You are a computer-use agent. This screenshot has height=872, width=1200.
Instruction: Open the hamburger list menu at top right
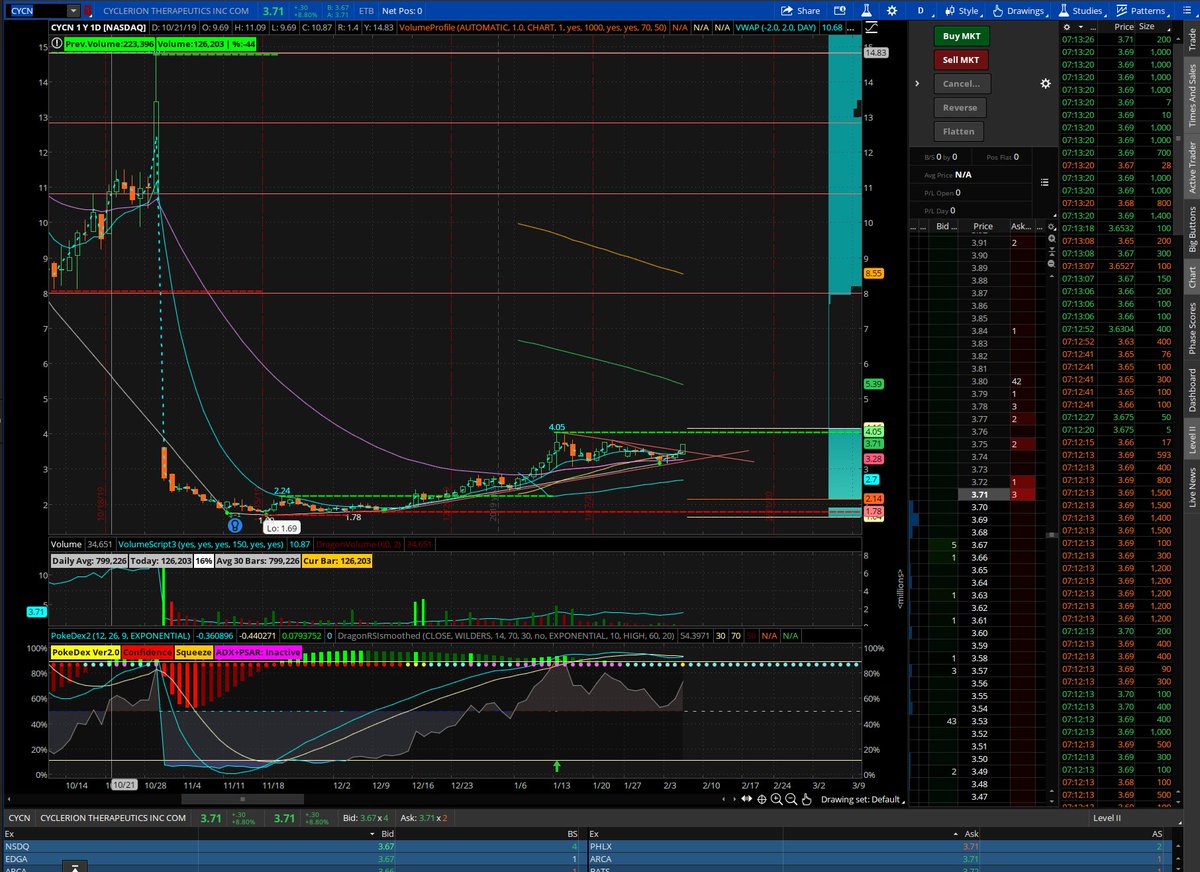pyautogui.click(x=1185, y=10)
